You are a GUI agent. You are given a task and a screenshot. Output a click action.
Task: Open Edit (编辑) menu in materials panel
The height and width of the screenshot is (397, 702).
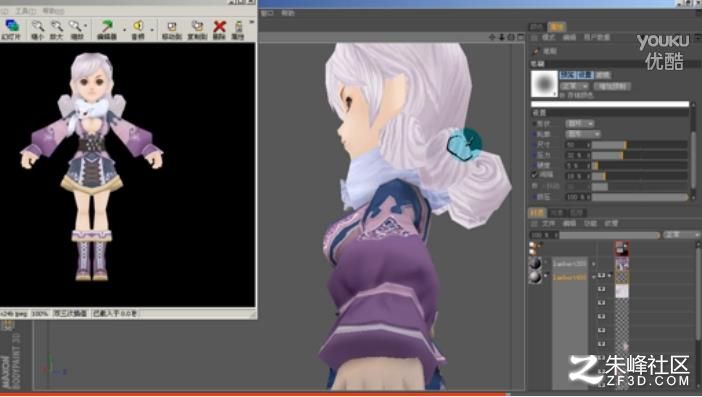coord(569,223)
